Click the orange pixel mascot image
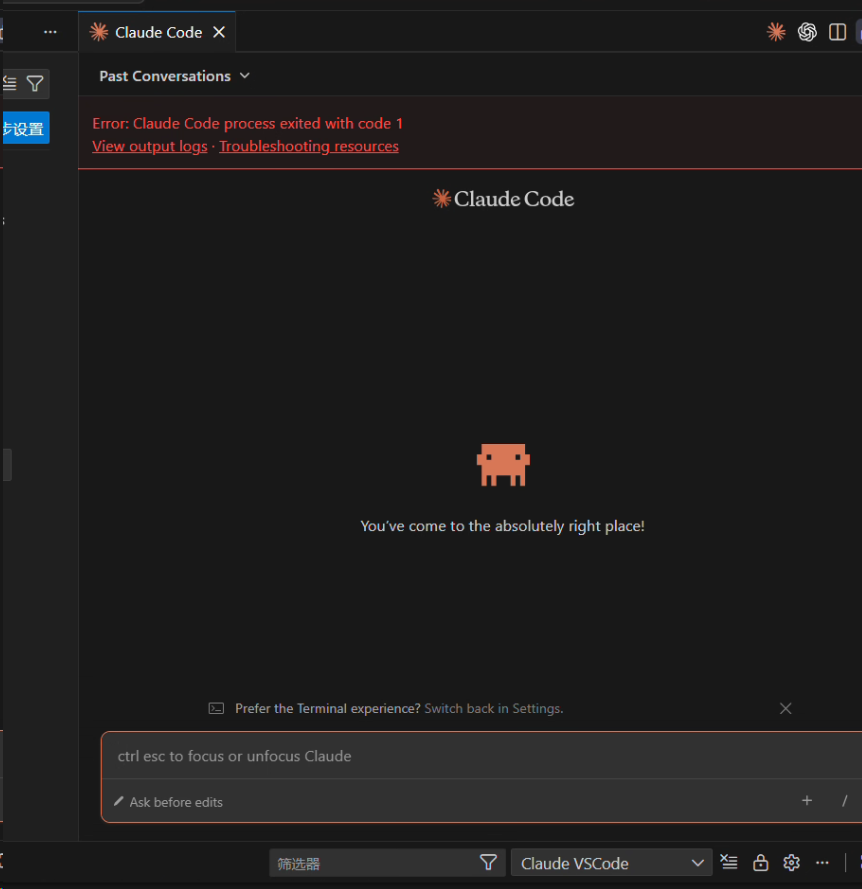 [x=503, y=465]
